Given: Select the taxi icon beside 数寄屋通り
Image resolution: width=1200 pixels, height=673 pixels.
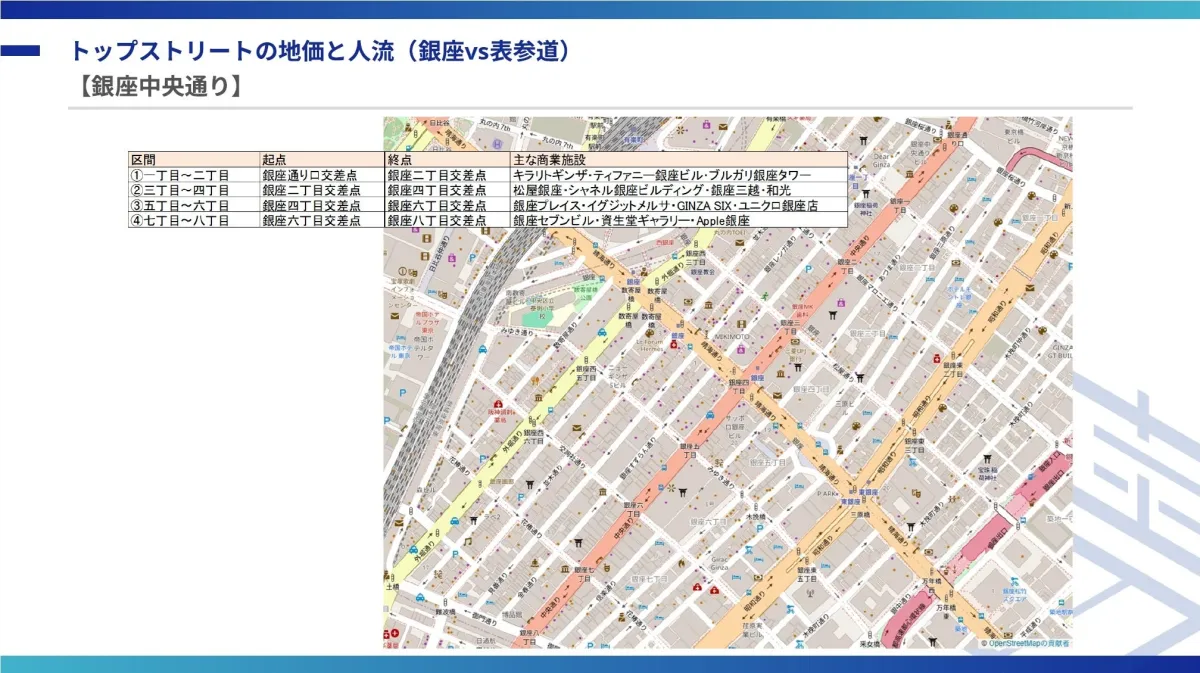Looking at the screenshot, I should tap(602, 332).
